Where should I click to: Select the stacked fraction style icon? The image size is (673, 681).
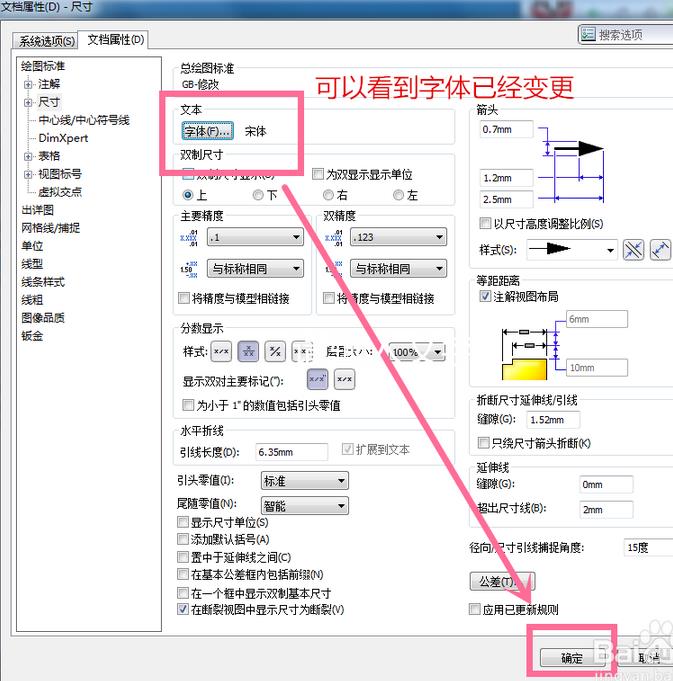248,351
